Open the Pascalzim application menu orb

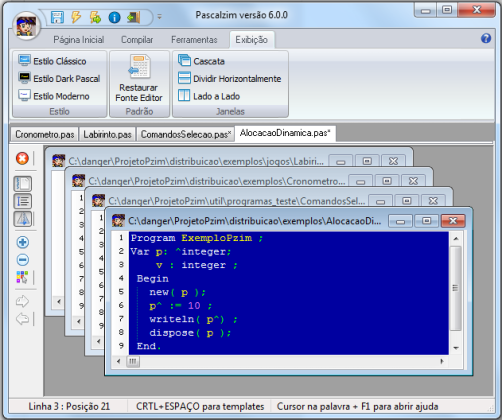click(x=26, y=26)
